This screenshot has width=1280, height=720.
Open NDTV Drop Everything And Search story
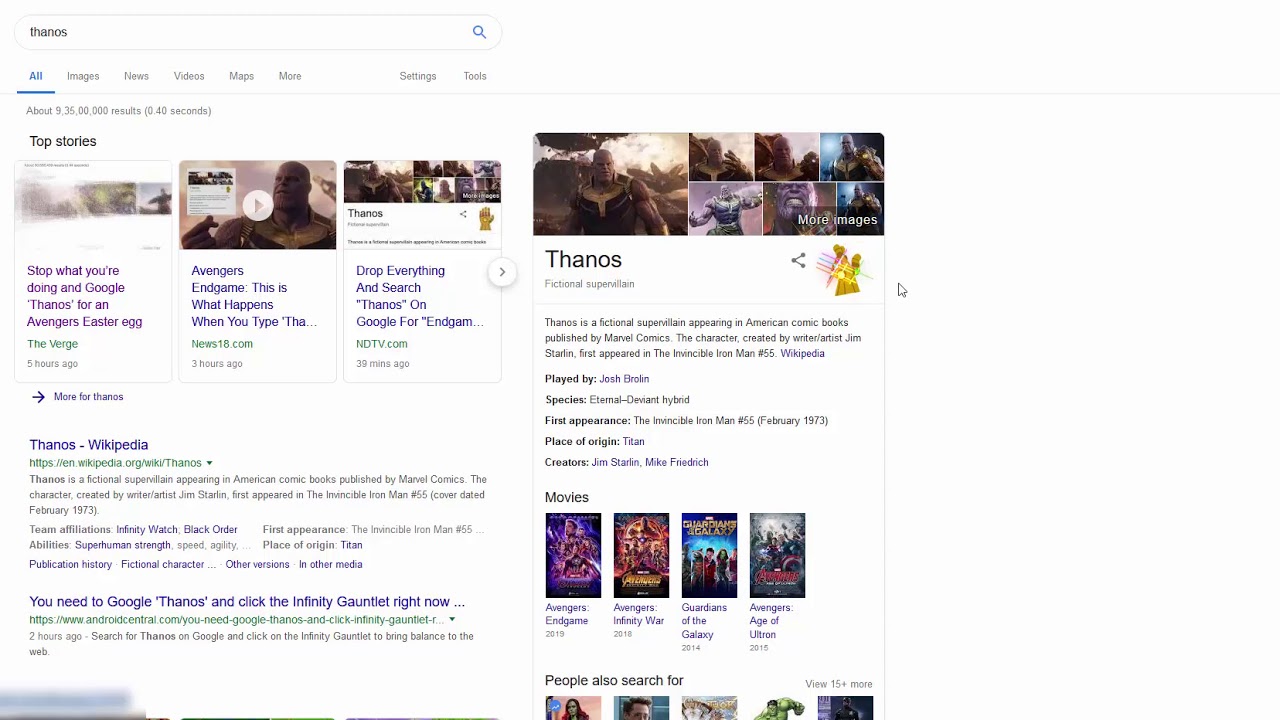(420, 296)
